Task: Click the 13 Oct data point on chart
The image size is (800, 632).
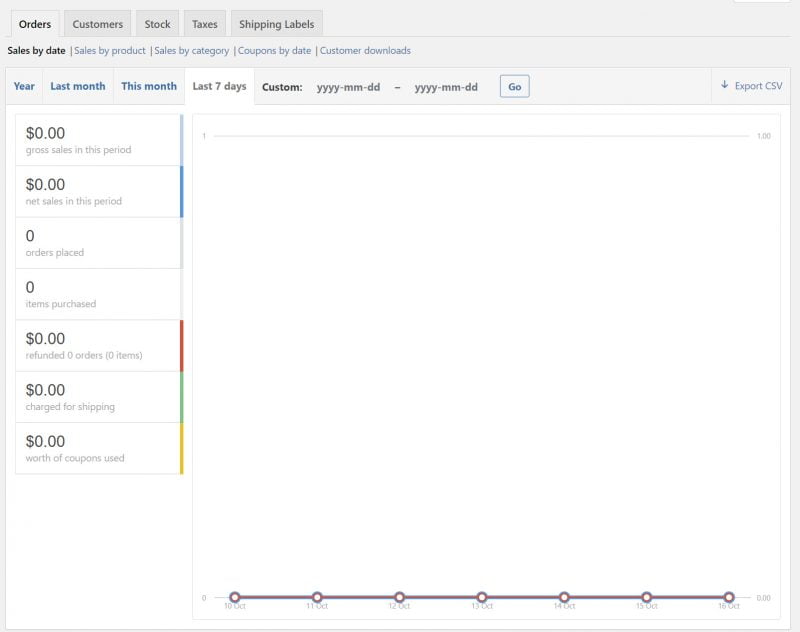Action: (482, 597)
